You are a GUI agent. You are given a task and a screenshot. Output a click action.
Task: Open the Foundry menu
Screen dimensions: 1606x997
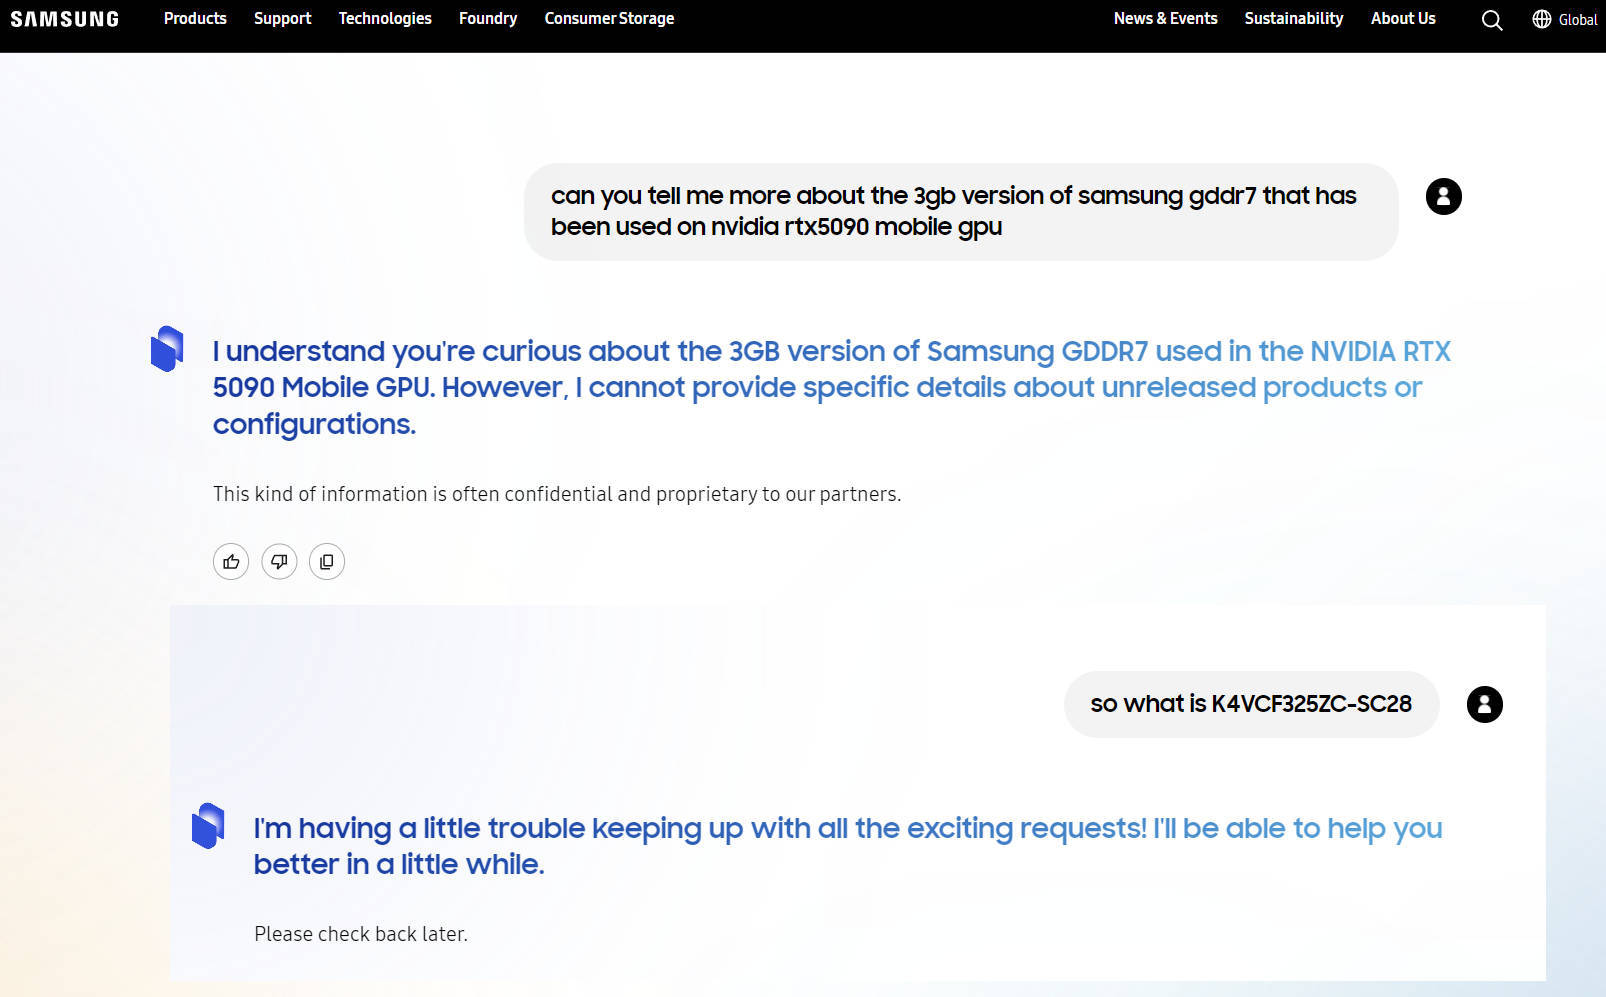pyautogui.click(x=488, y=19)
